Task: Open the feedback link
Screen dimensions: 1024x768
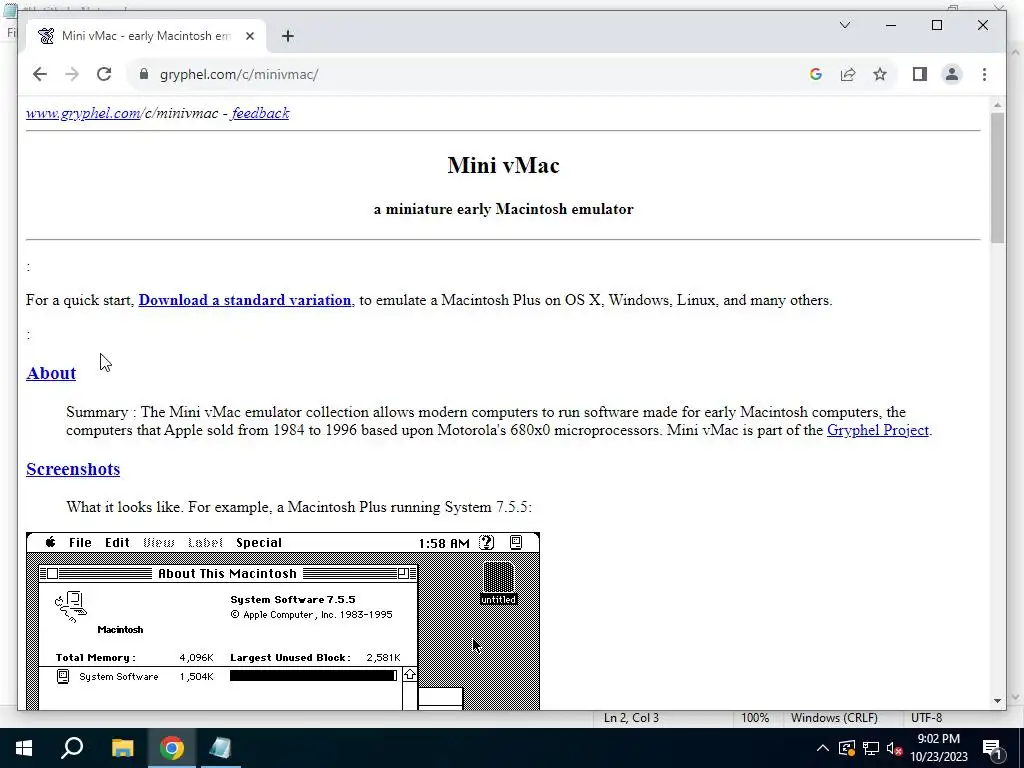Action: coord(261,113)
